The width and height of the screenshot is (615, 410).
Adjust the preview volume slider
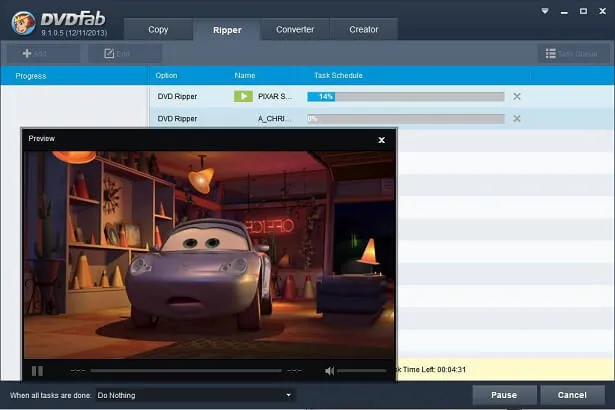point(362,370)
